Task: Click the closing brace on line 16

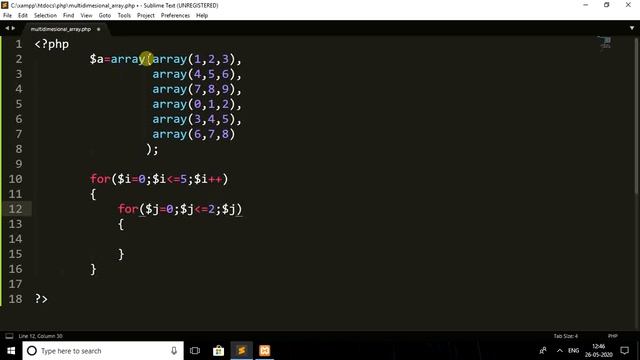Action: [93, 269]
